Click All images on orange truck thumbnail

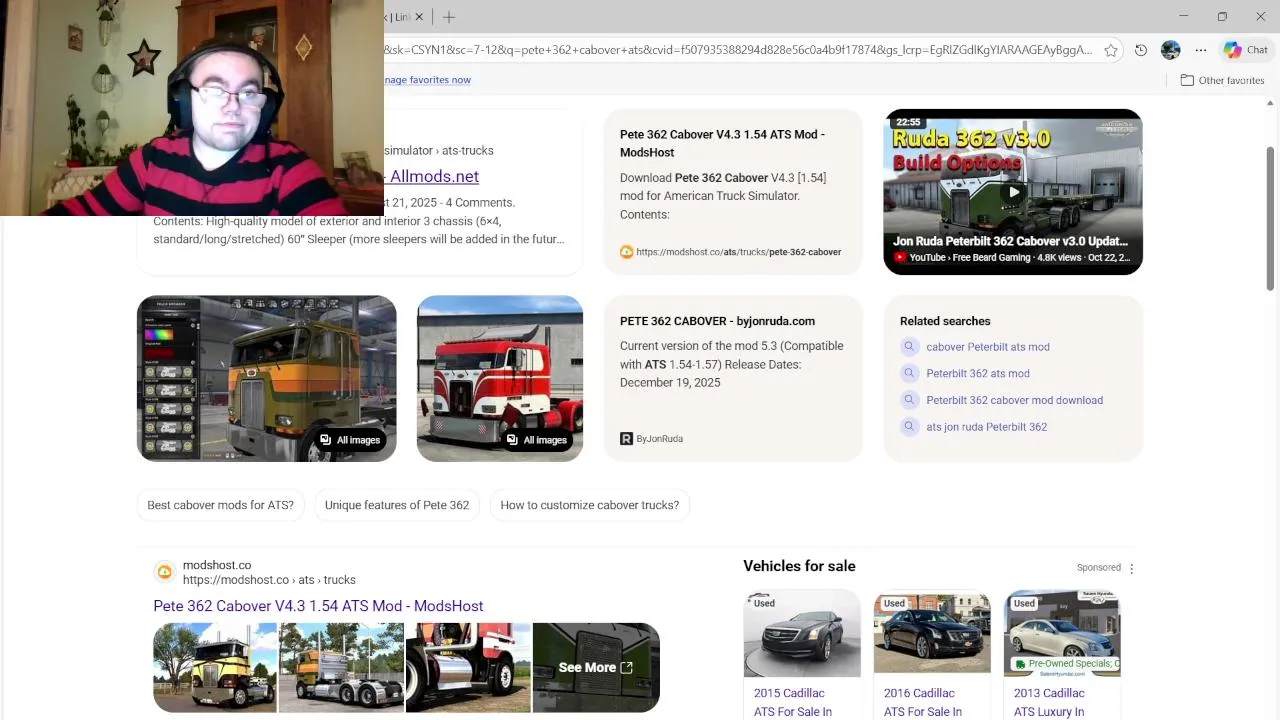(x=350, y=440)
